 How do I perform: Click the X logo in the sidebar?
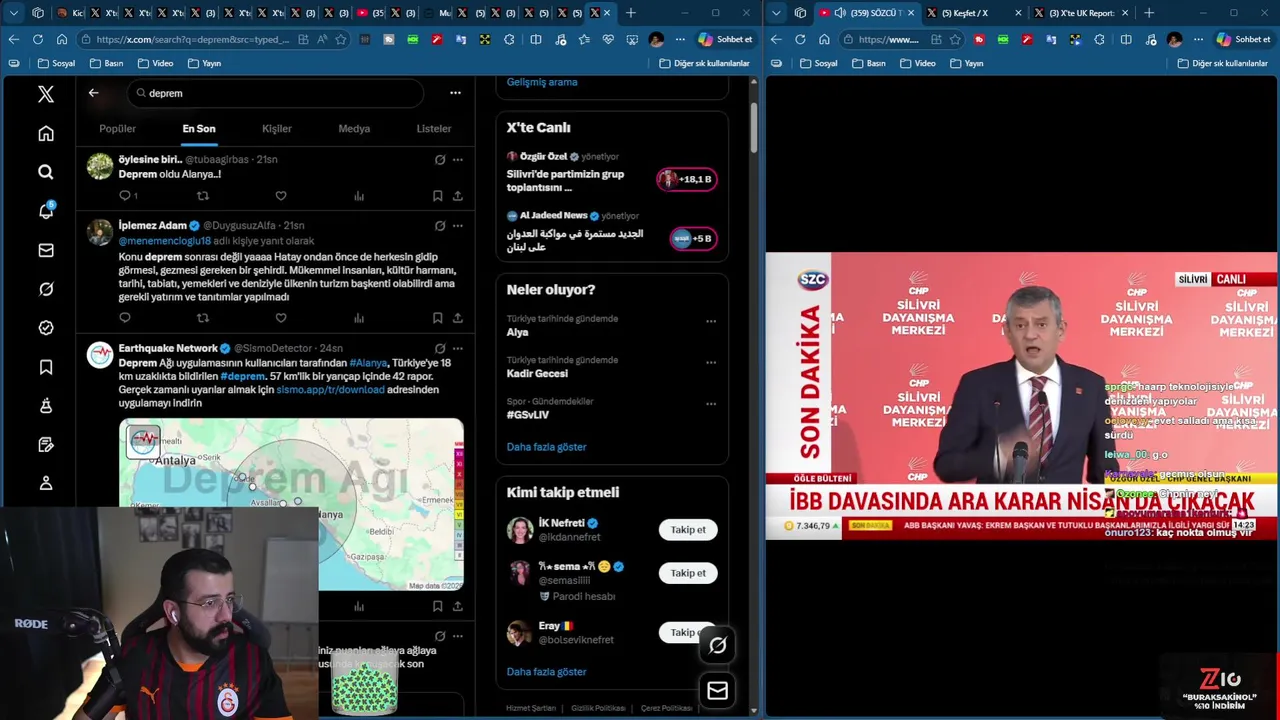46,94
